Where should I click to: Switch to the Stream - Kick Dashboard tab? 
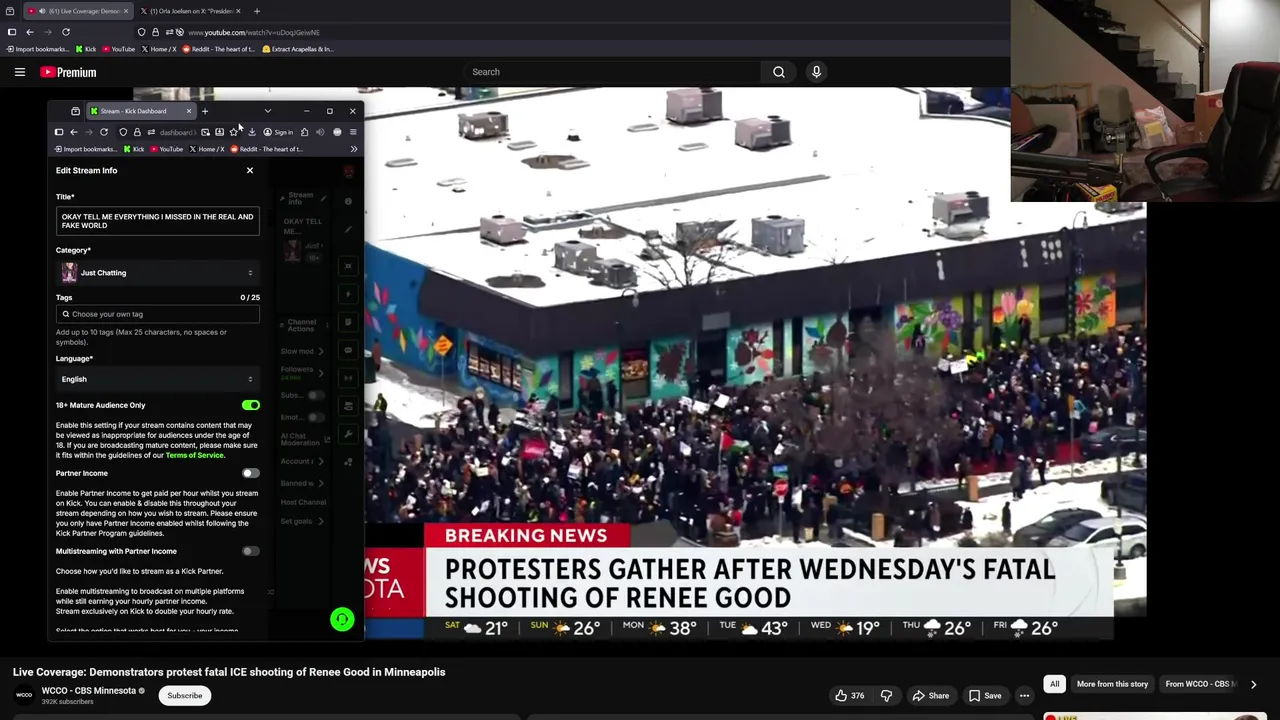click(139, 111)
